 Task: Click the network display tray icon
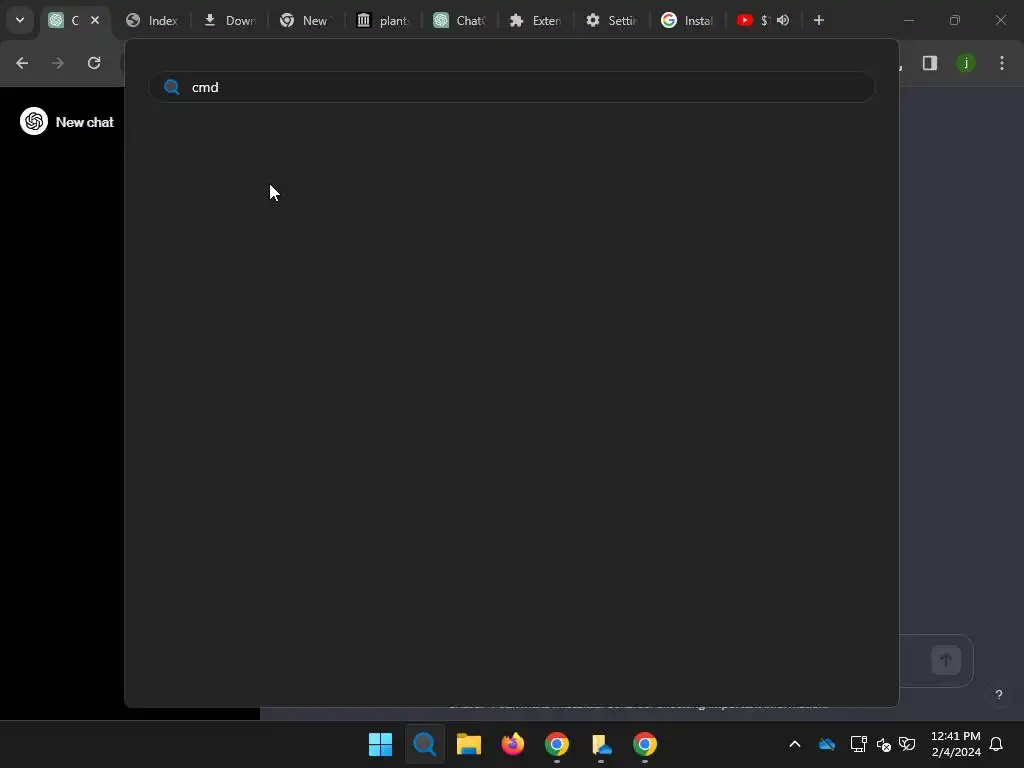click(x=858, y=744)
